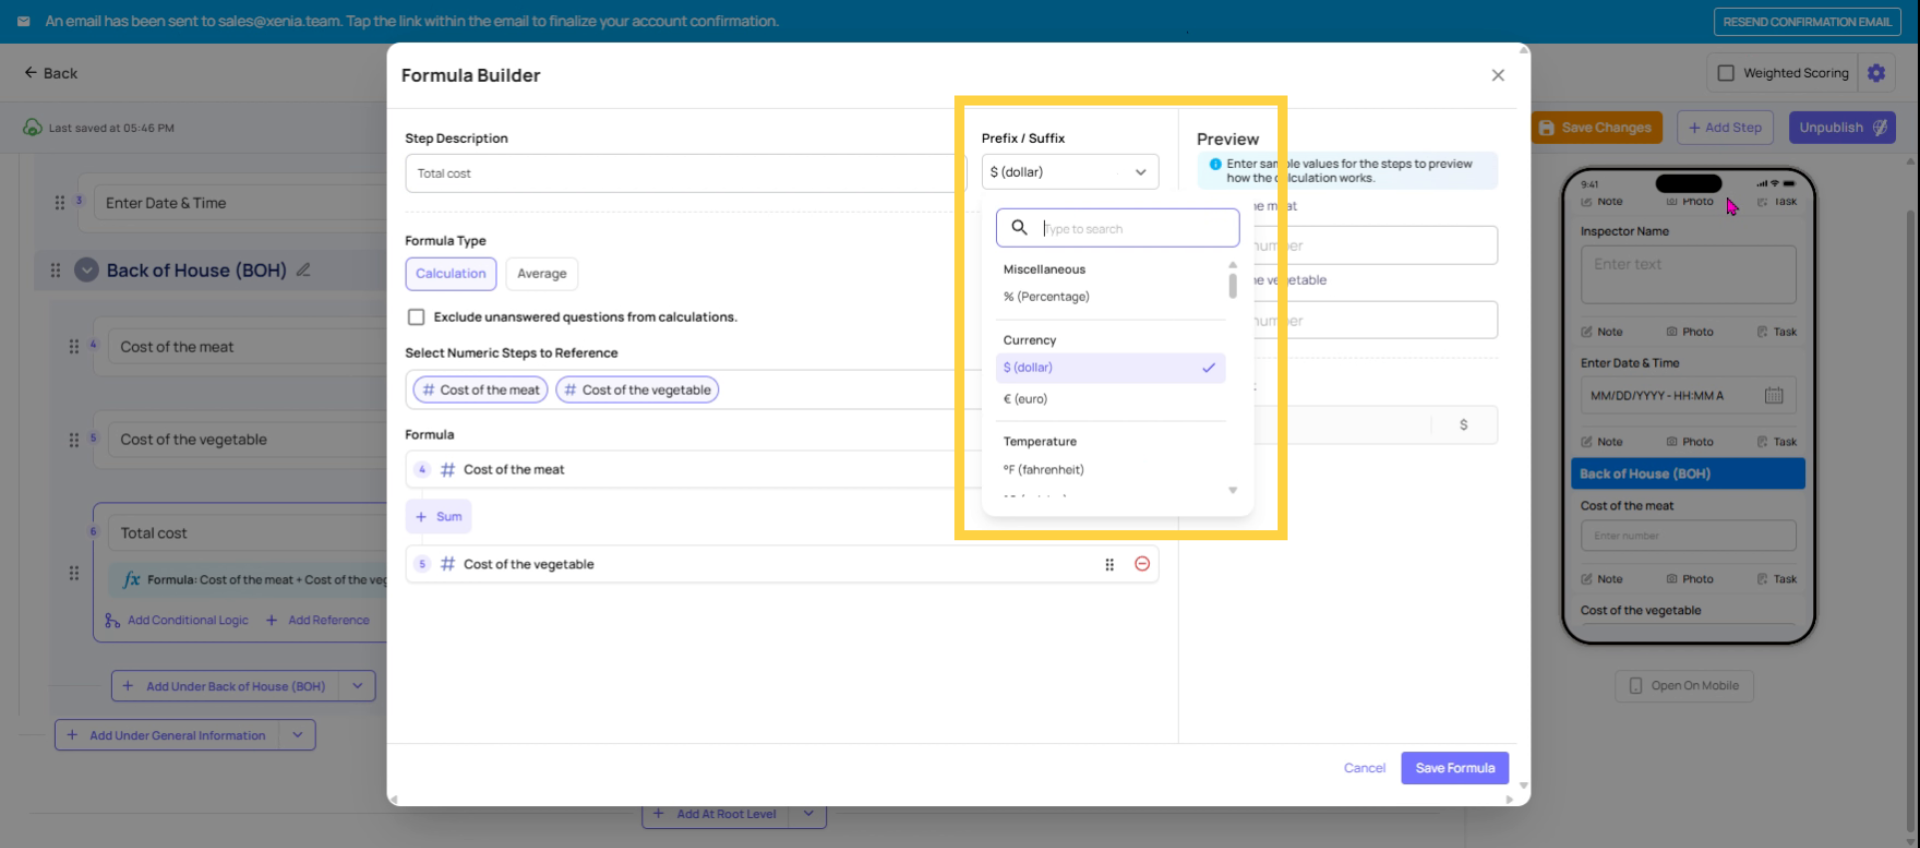1920x848 pixels.
Task: Click drag handle beside Back of House section
Action: 55,270
